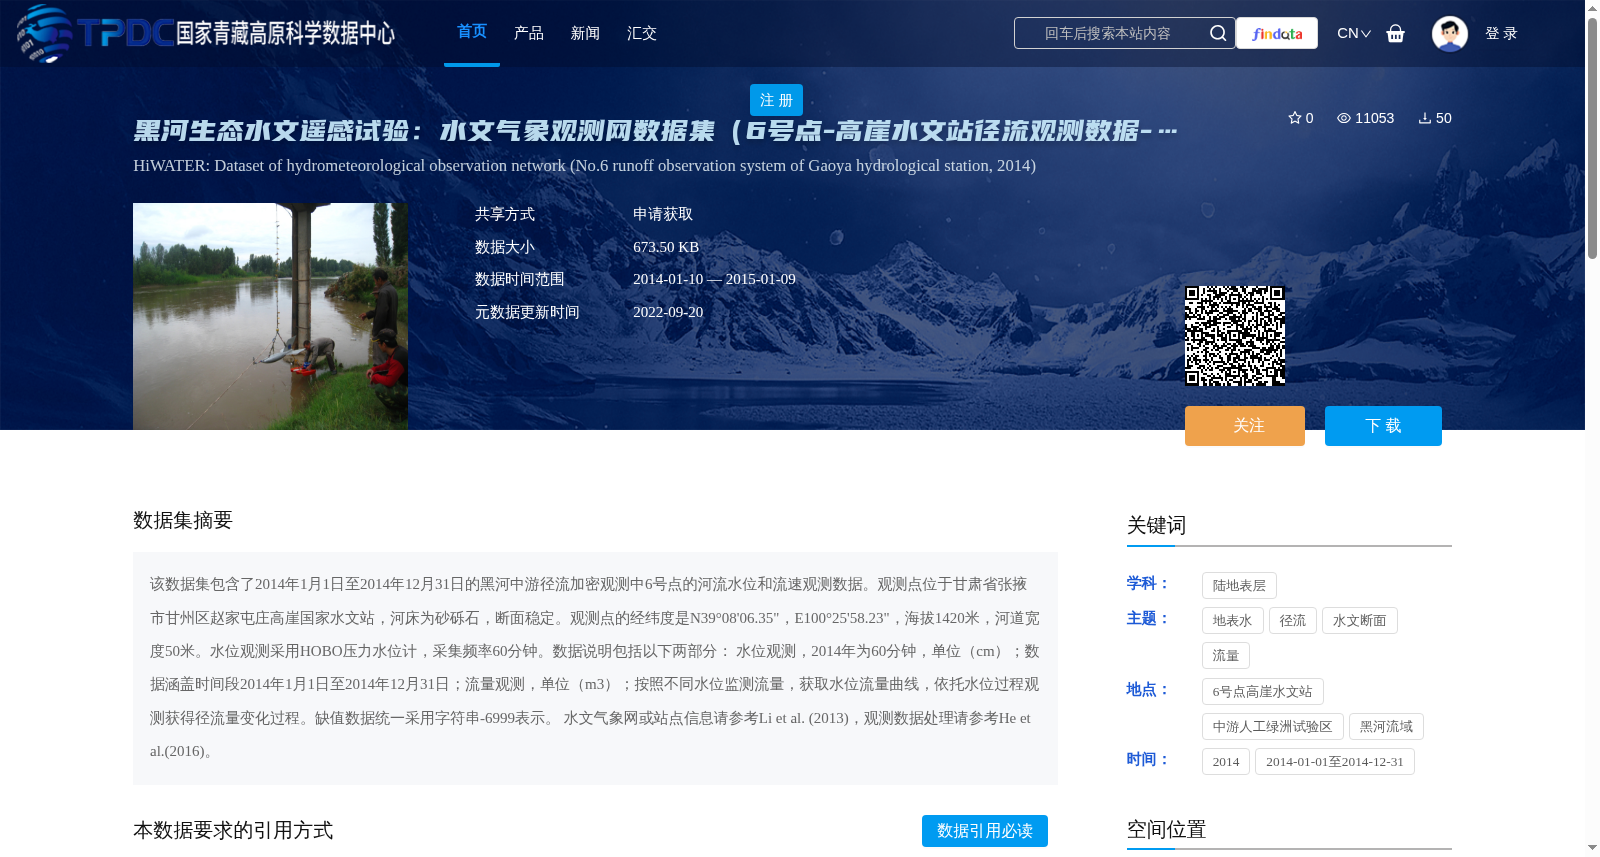Click the 主题： label
This screenshot has height=857, width=1600.
[1148, 618]
